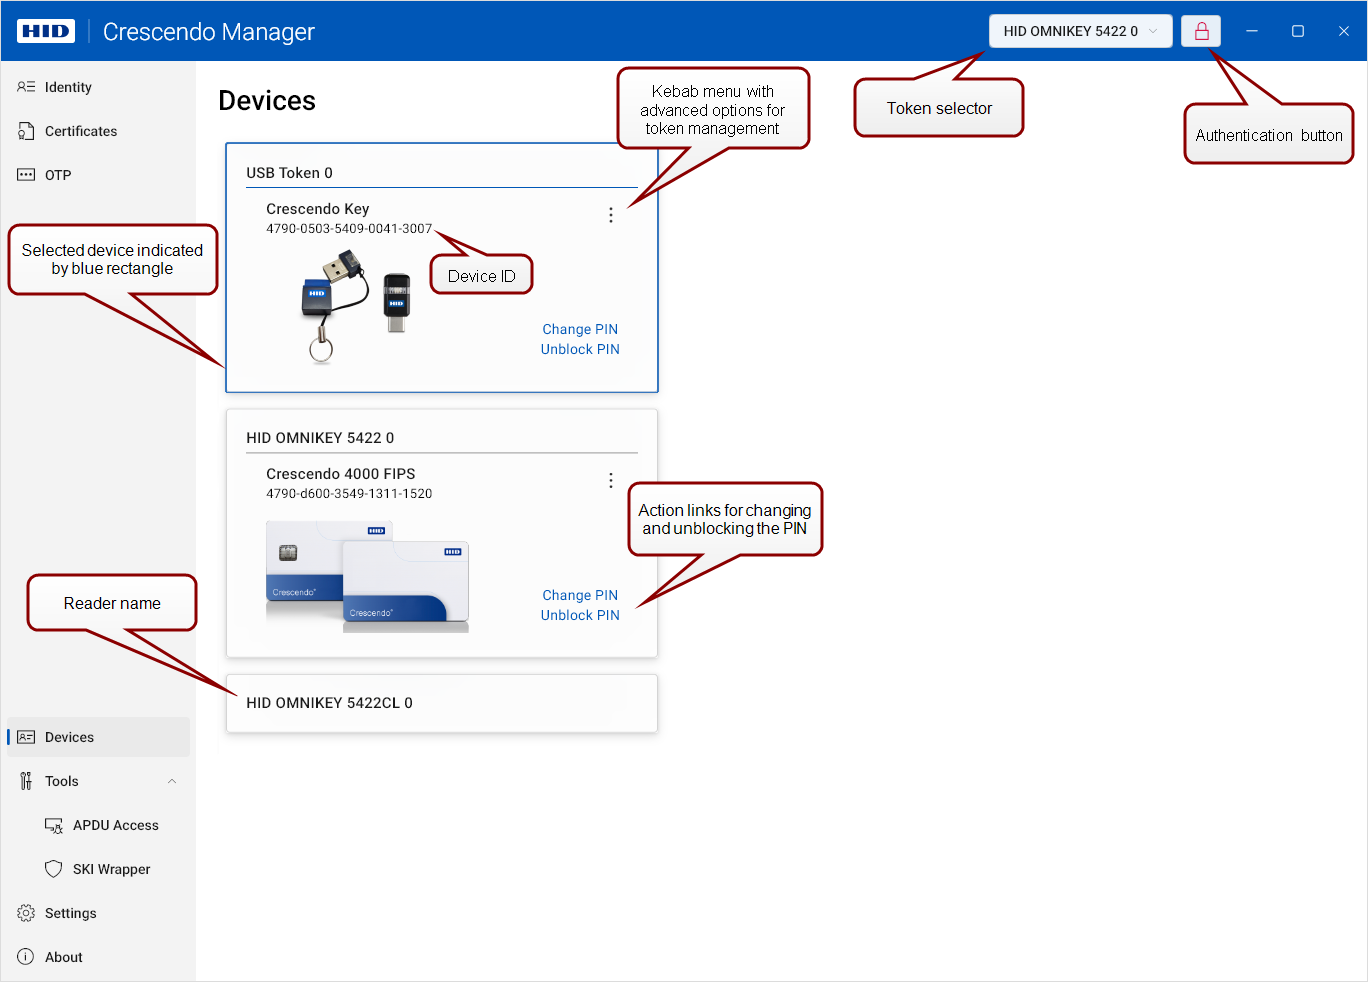Click the About info icon

[x=26, y=957]
